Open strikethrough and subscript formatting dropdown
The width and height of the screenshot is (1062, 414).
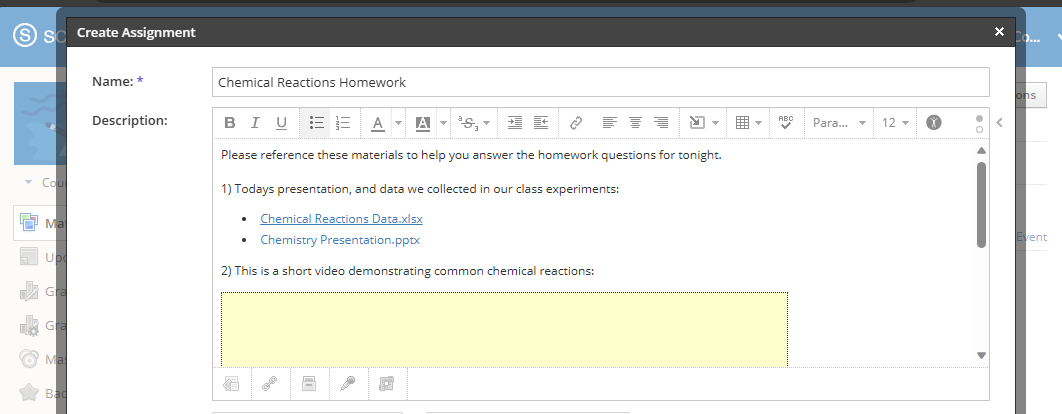pos(474,123)
